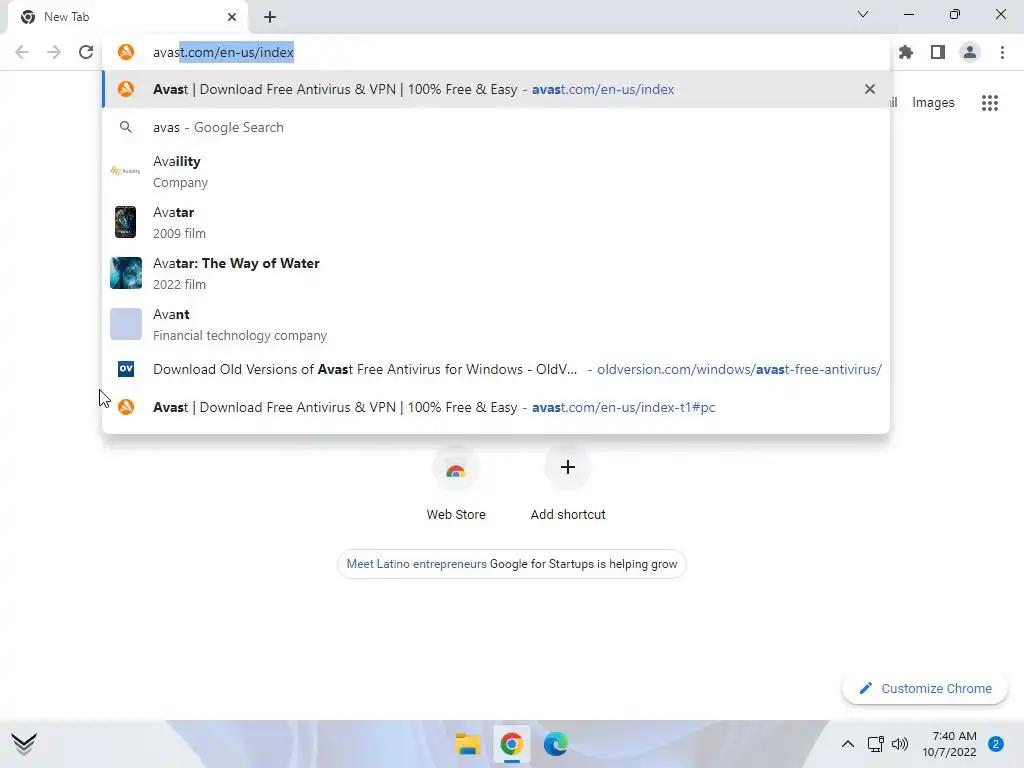Open 'Meet Latino entrepreneurs' link

416,564
